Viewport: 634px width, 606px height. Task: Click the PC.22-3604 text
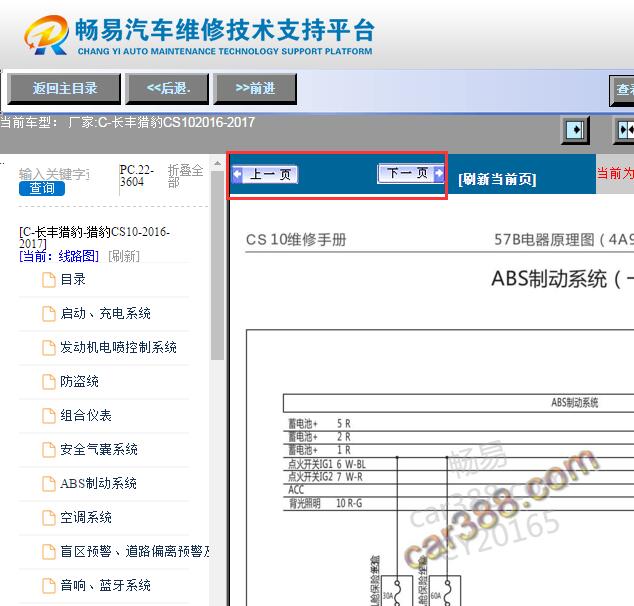tap(136, 176)
